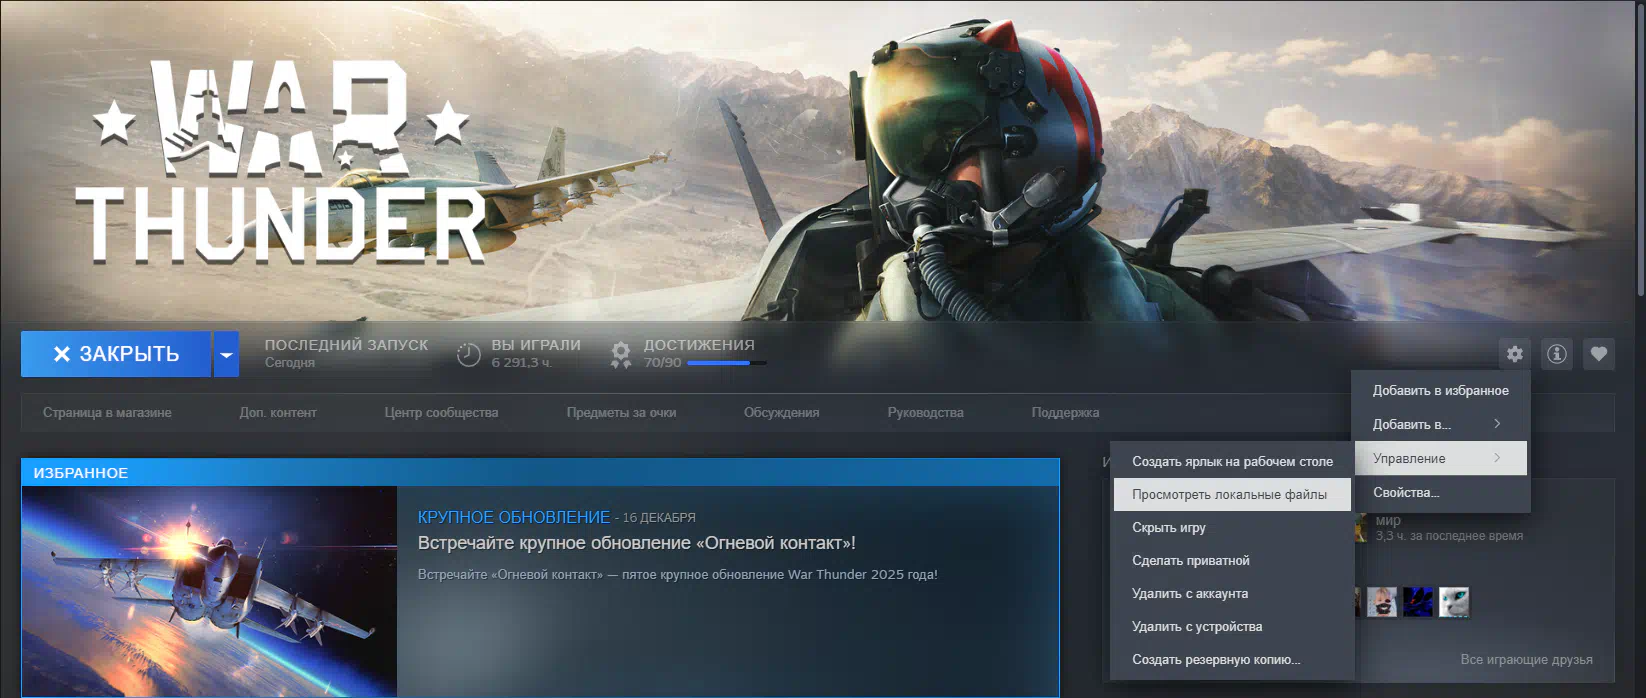The width and height of the screenshot is (1646, 698).
Task: Expand the arrow beside ЗАКРЫТЬ button
Action: (x=226, y=354)
